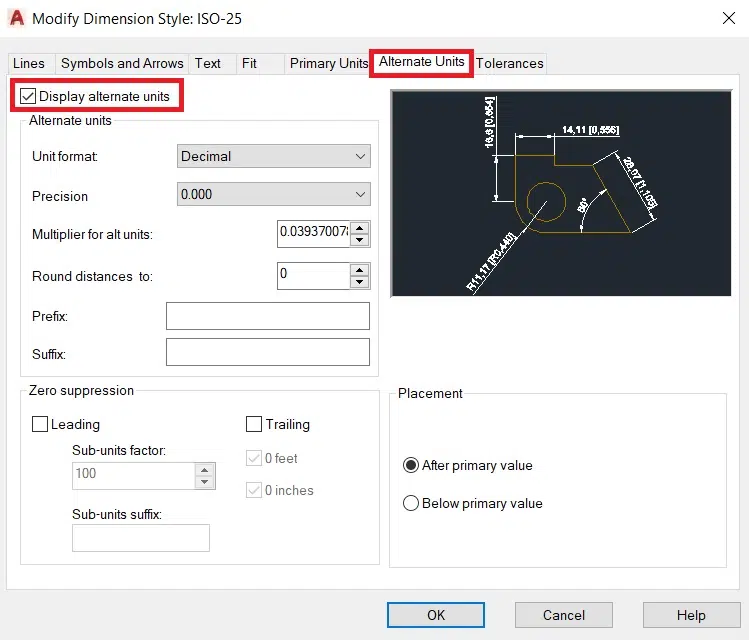Viewport: 749px width, 640px height.
Task: Increase Multiplier for alt units value
Action: [x=360, y=227]
